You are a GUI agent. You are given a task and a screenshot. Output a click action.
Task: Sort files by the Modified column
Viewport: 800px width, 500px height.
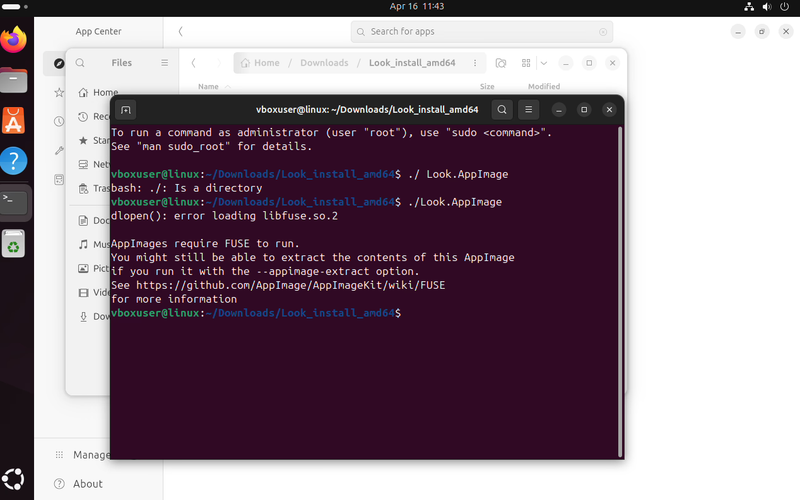point(544,86)
